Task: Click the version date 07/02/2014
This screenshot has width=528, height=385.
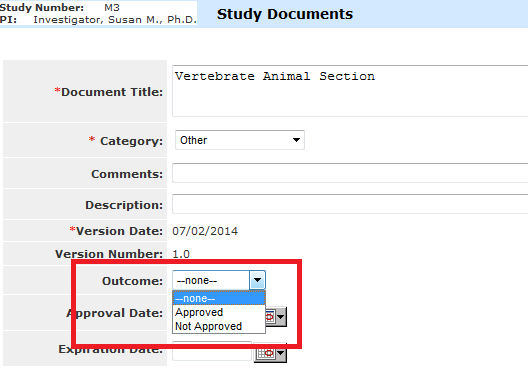Action: click(205, 231)
